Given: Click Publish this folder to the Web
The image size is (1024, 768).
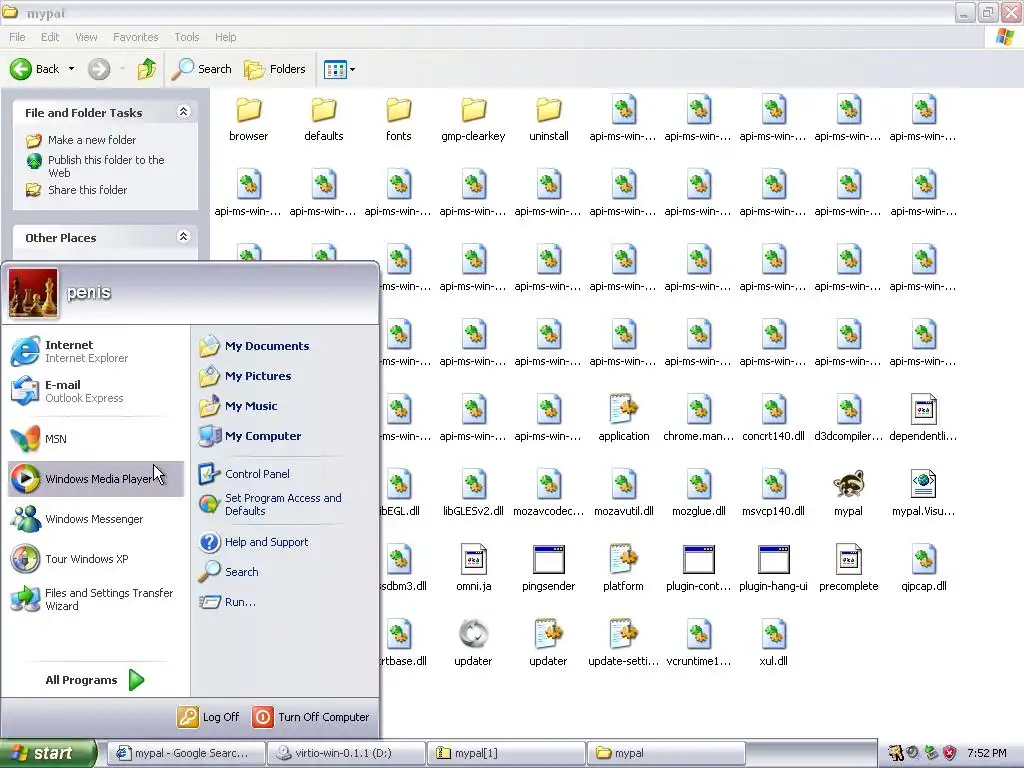Looking at the screenshot, I should click(x=95, y=166).
